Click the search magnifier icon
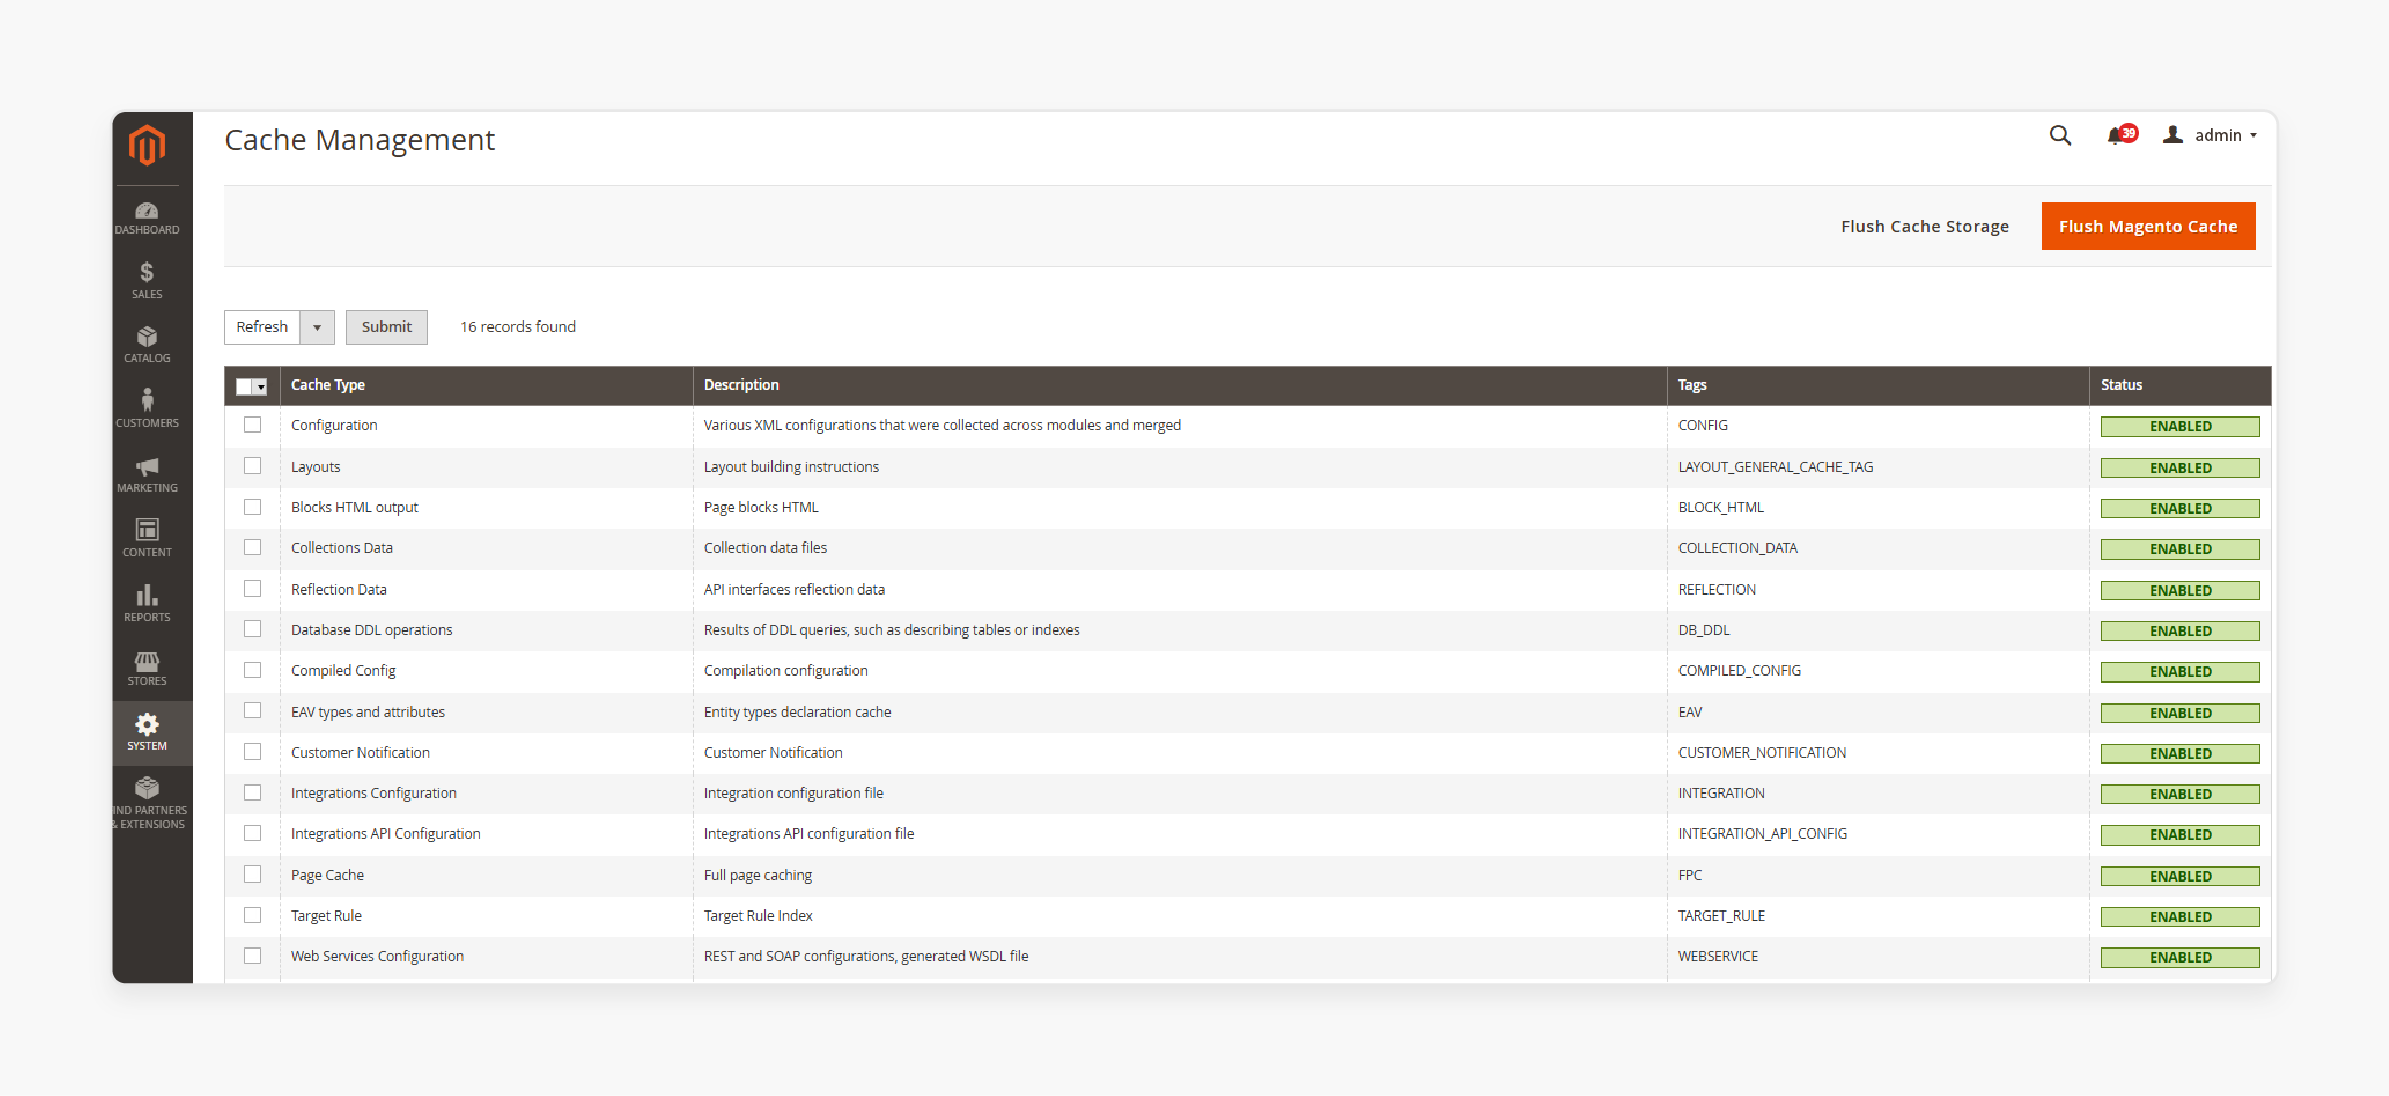Screen dimensions: 2389x1096 pyautogui.click(x=2060, y=135)
